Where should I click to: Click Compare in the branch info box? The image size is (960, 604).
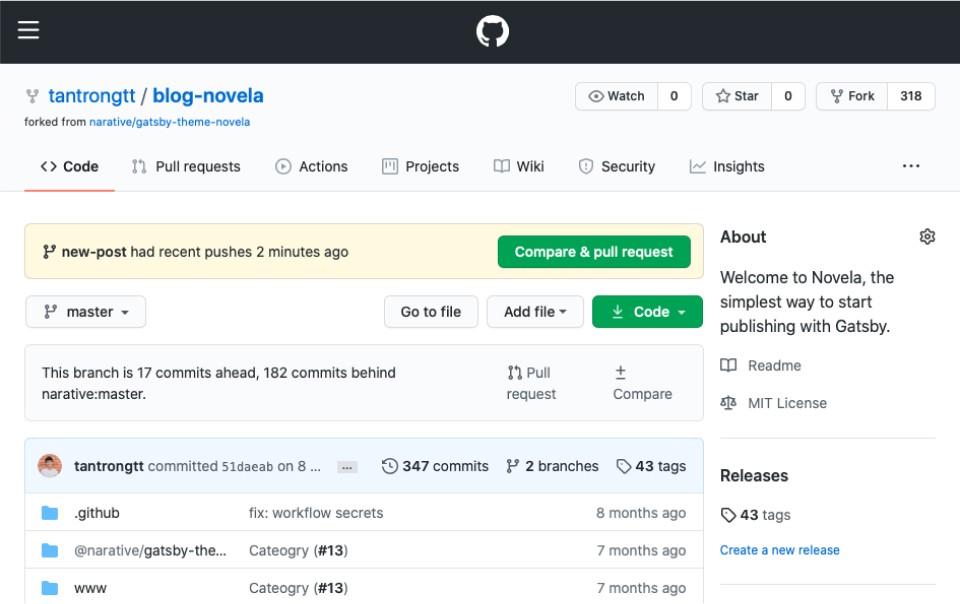642,383
